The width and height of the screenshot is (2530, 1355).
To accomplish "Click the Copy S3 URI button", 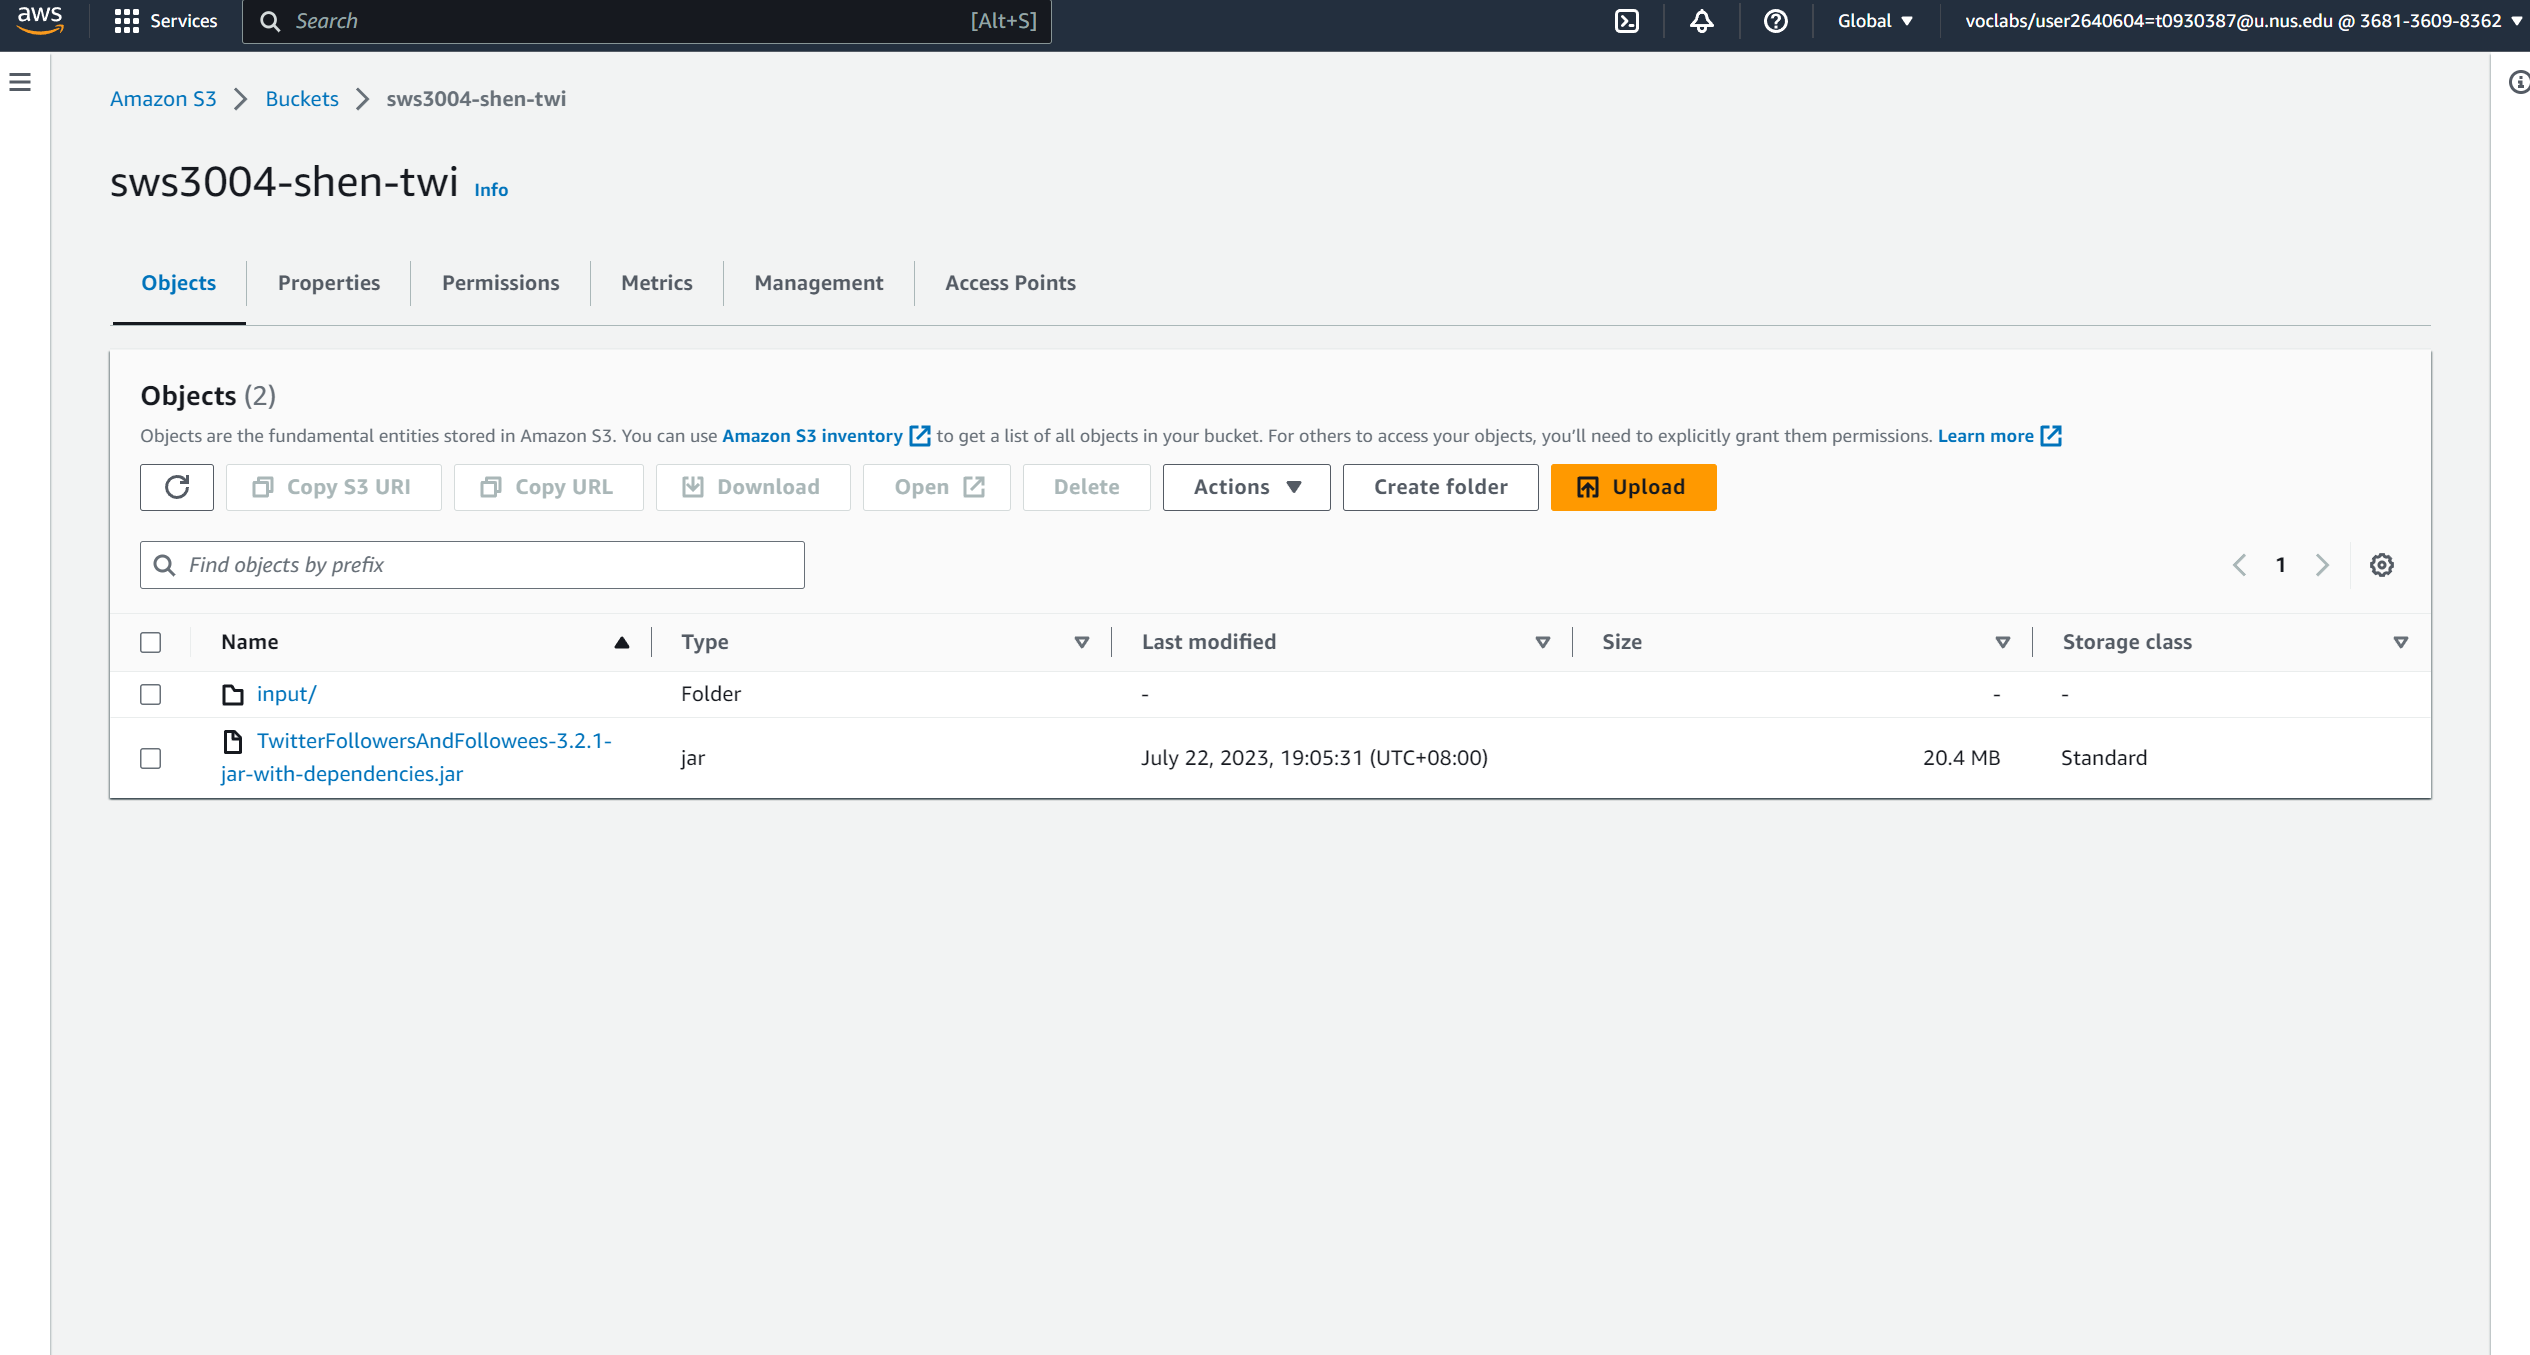I will coord(334,487).
